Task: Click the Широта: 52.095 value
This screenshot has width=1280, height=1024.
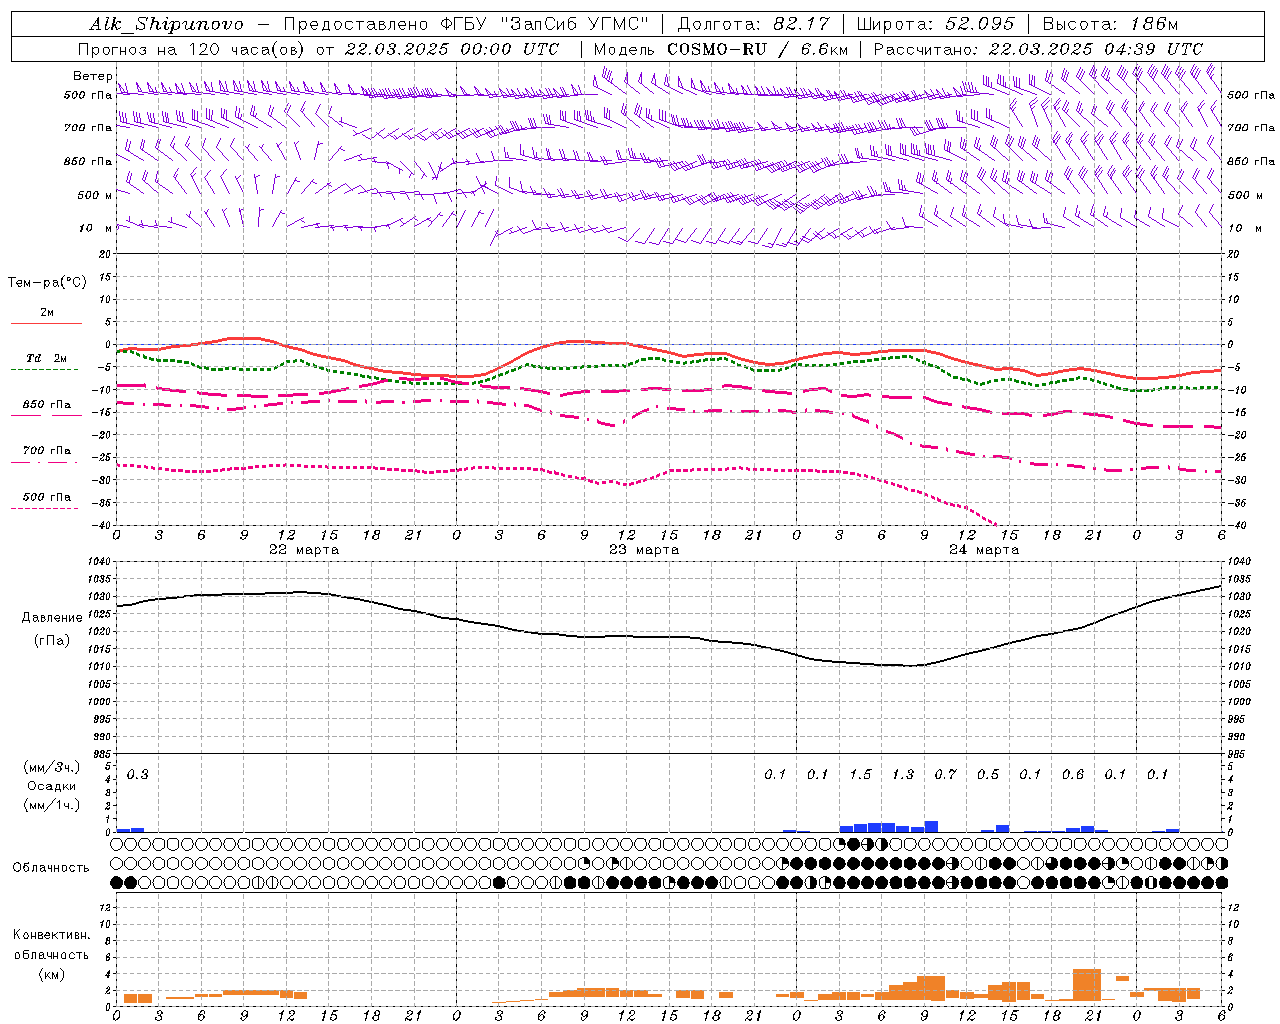Action: (936, 24)
